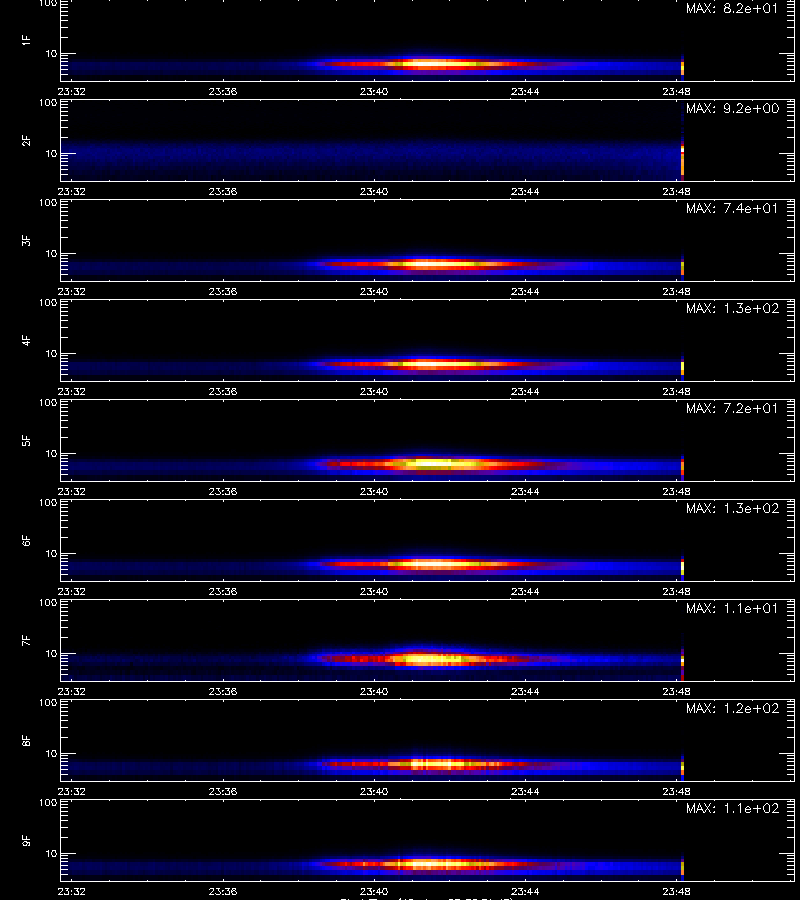Click the 23:48 time label under panel 4F
800x900 pixels.
(677, 391)
